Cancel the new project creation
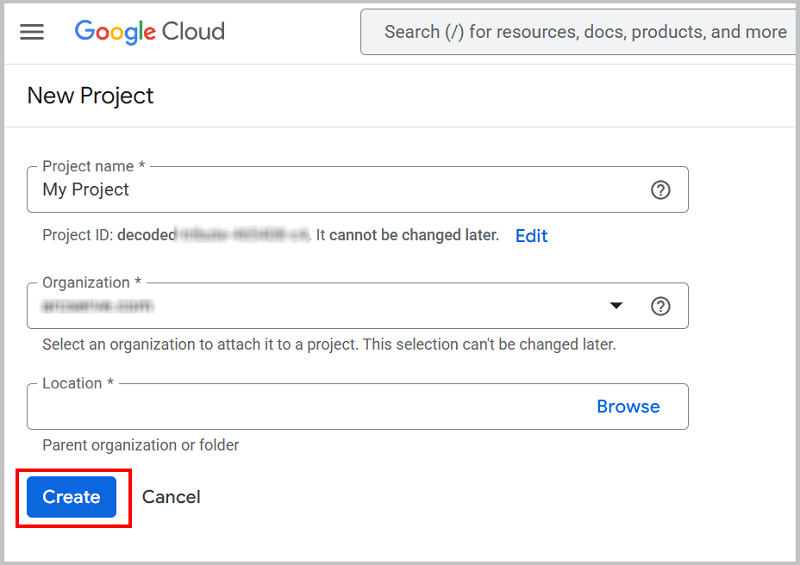Image resolution: width=800 pixels, height=565 pixels. tap(171, 497)
